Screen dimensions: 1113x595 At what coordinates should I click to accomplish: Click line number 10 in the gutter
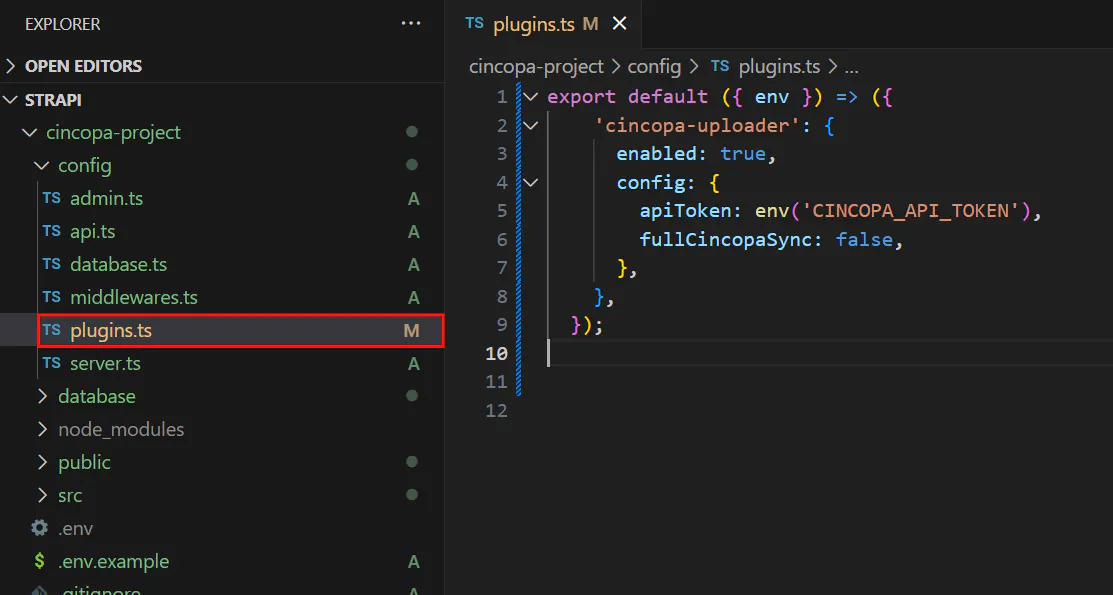coord(496,353)
